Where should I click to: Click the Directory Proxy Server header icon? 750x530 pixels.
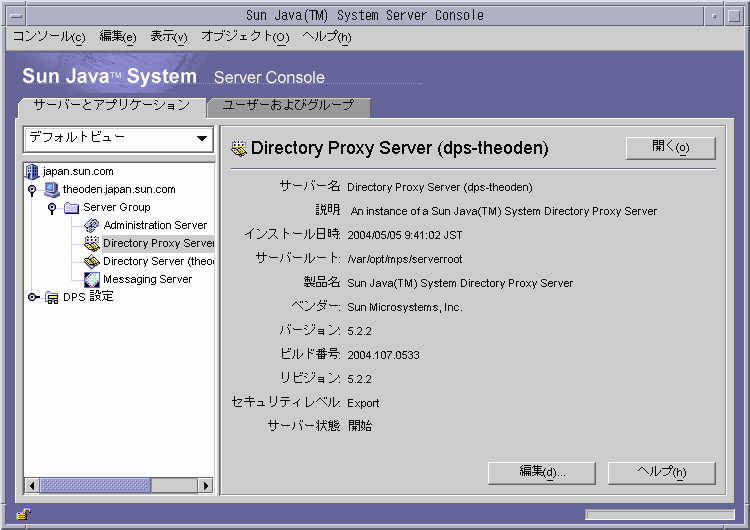pyautogui.click(x=239, y=149)
